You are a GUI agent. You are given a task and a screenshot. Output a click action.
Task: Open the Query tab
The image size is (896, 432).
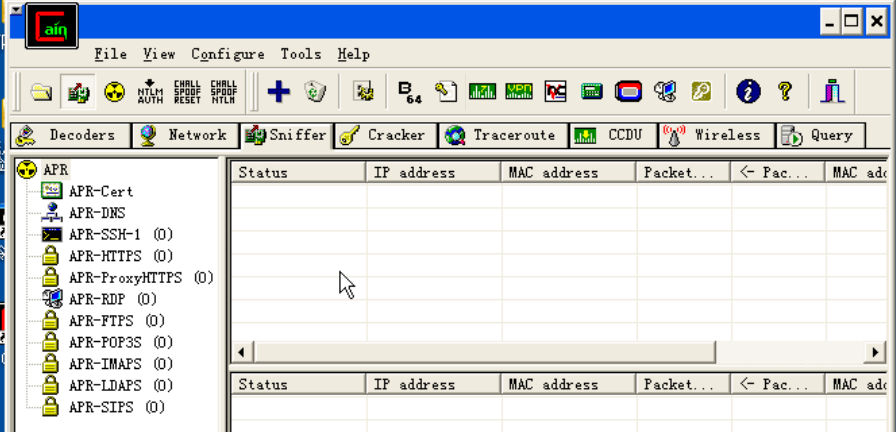tap(820, 136)
